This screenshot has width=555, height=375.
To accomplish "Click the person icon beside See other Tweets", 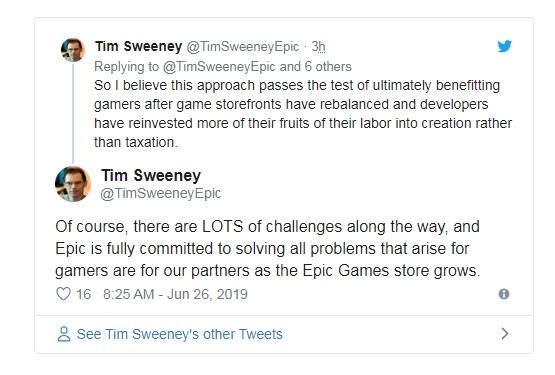I will (64, 334).
